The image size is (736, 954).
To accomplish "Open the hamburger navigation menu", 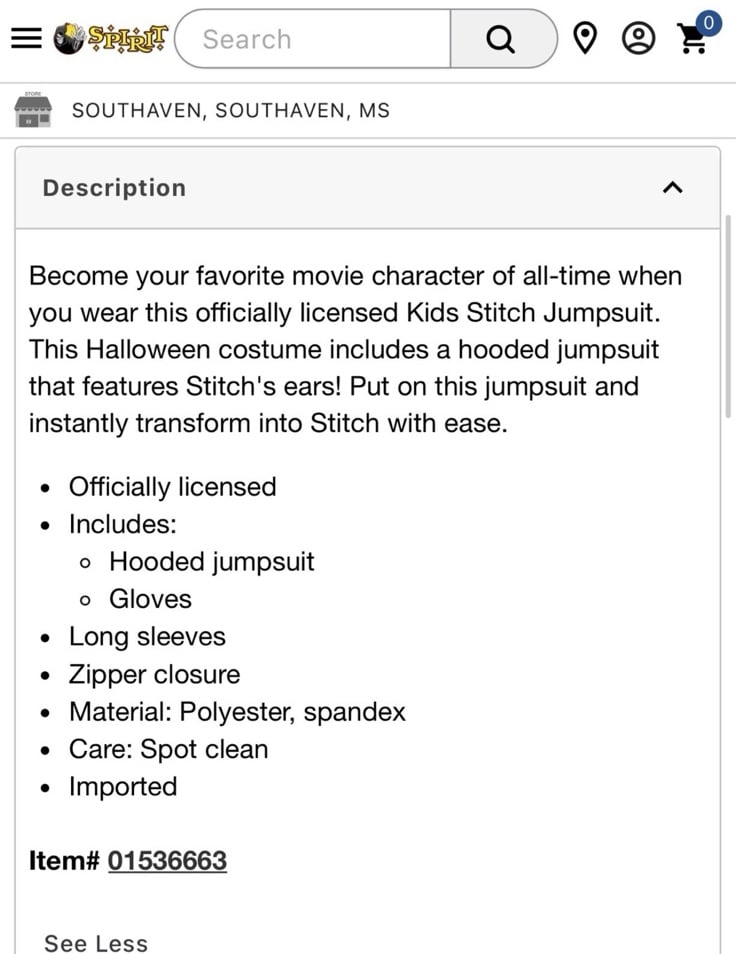I will click(27, 38).
